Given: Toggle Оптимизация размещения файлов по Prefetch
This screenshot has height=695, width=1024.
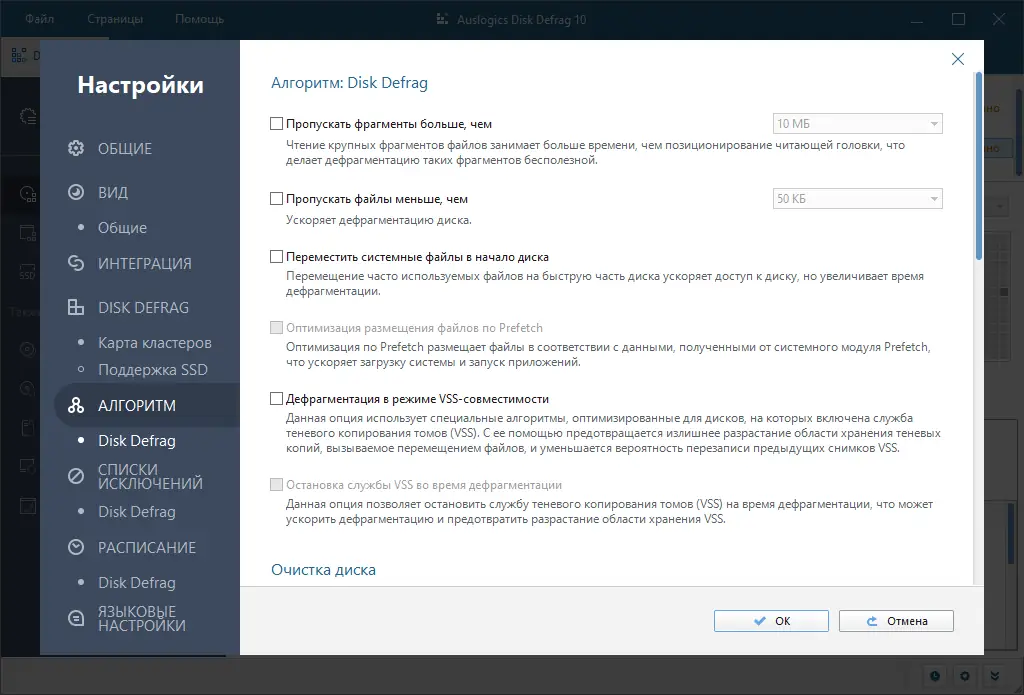Looking at the screenshot, I should tap(276, 328).
